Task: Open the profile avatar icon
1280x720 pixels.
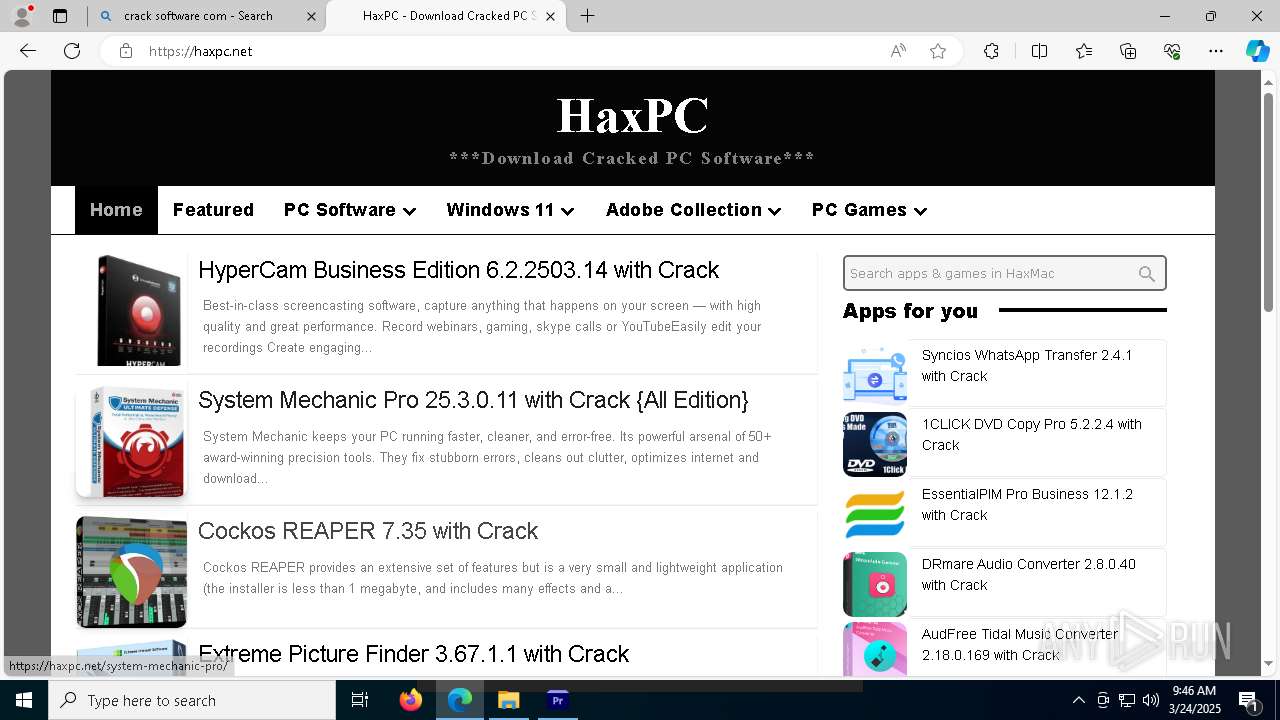Action: coord(22,16)
